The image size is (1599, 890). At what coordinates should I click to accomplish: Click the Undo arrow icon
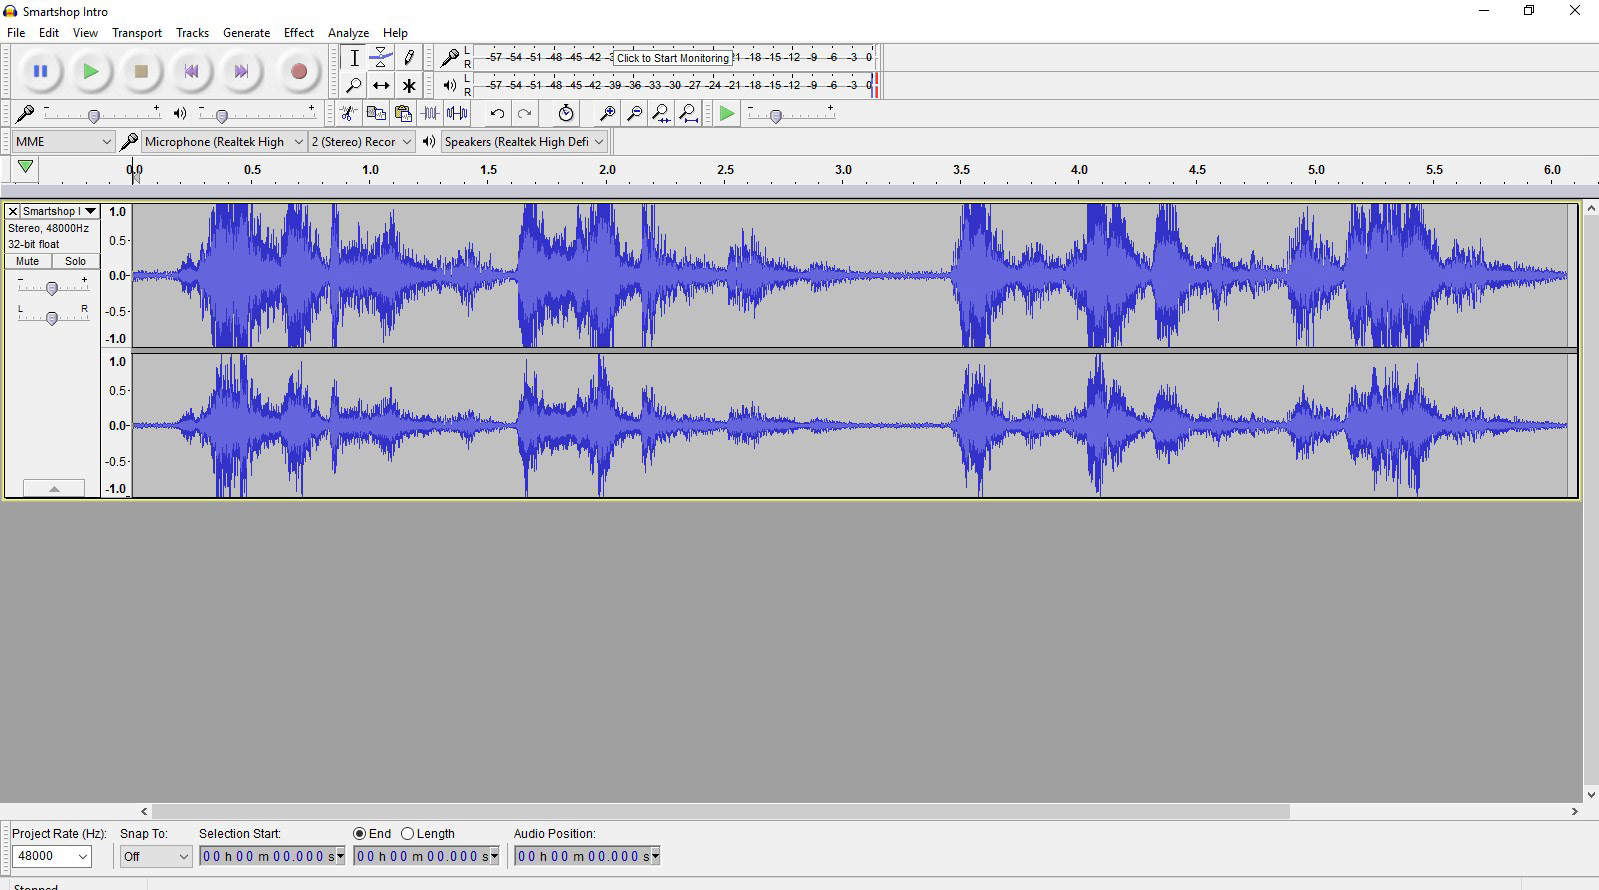497,113
